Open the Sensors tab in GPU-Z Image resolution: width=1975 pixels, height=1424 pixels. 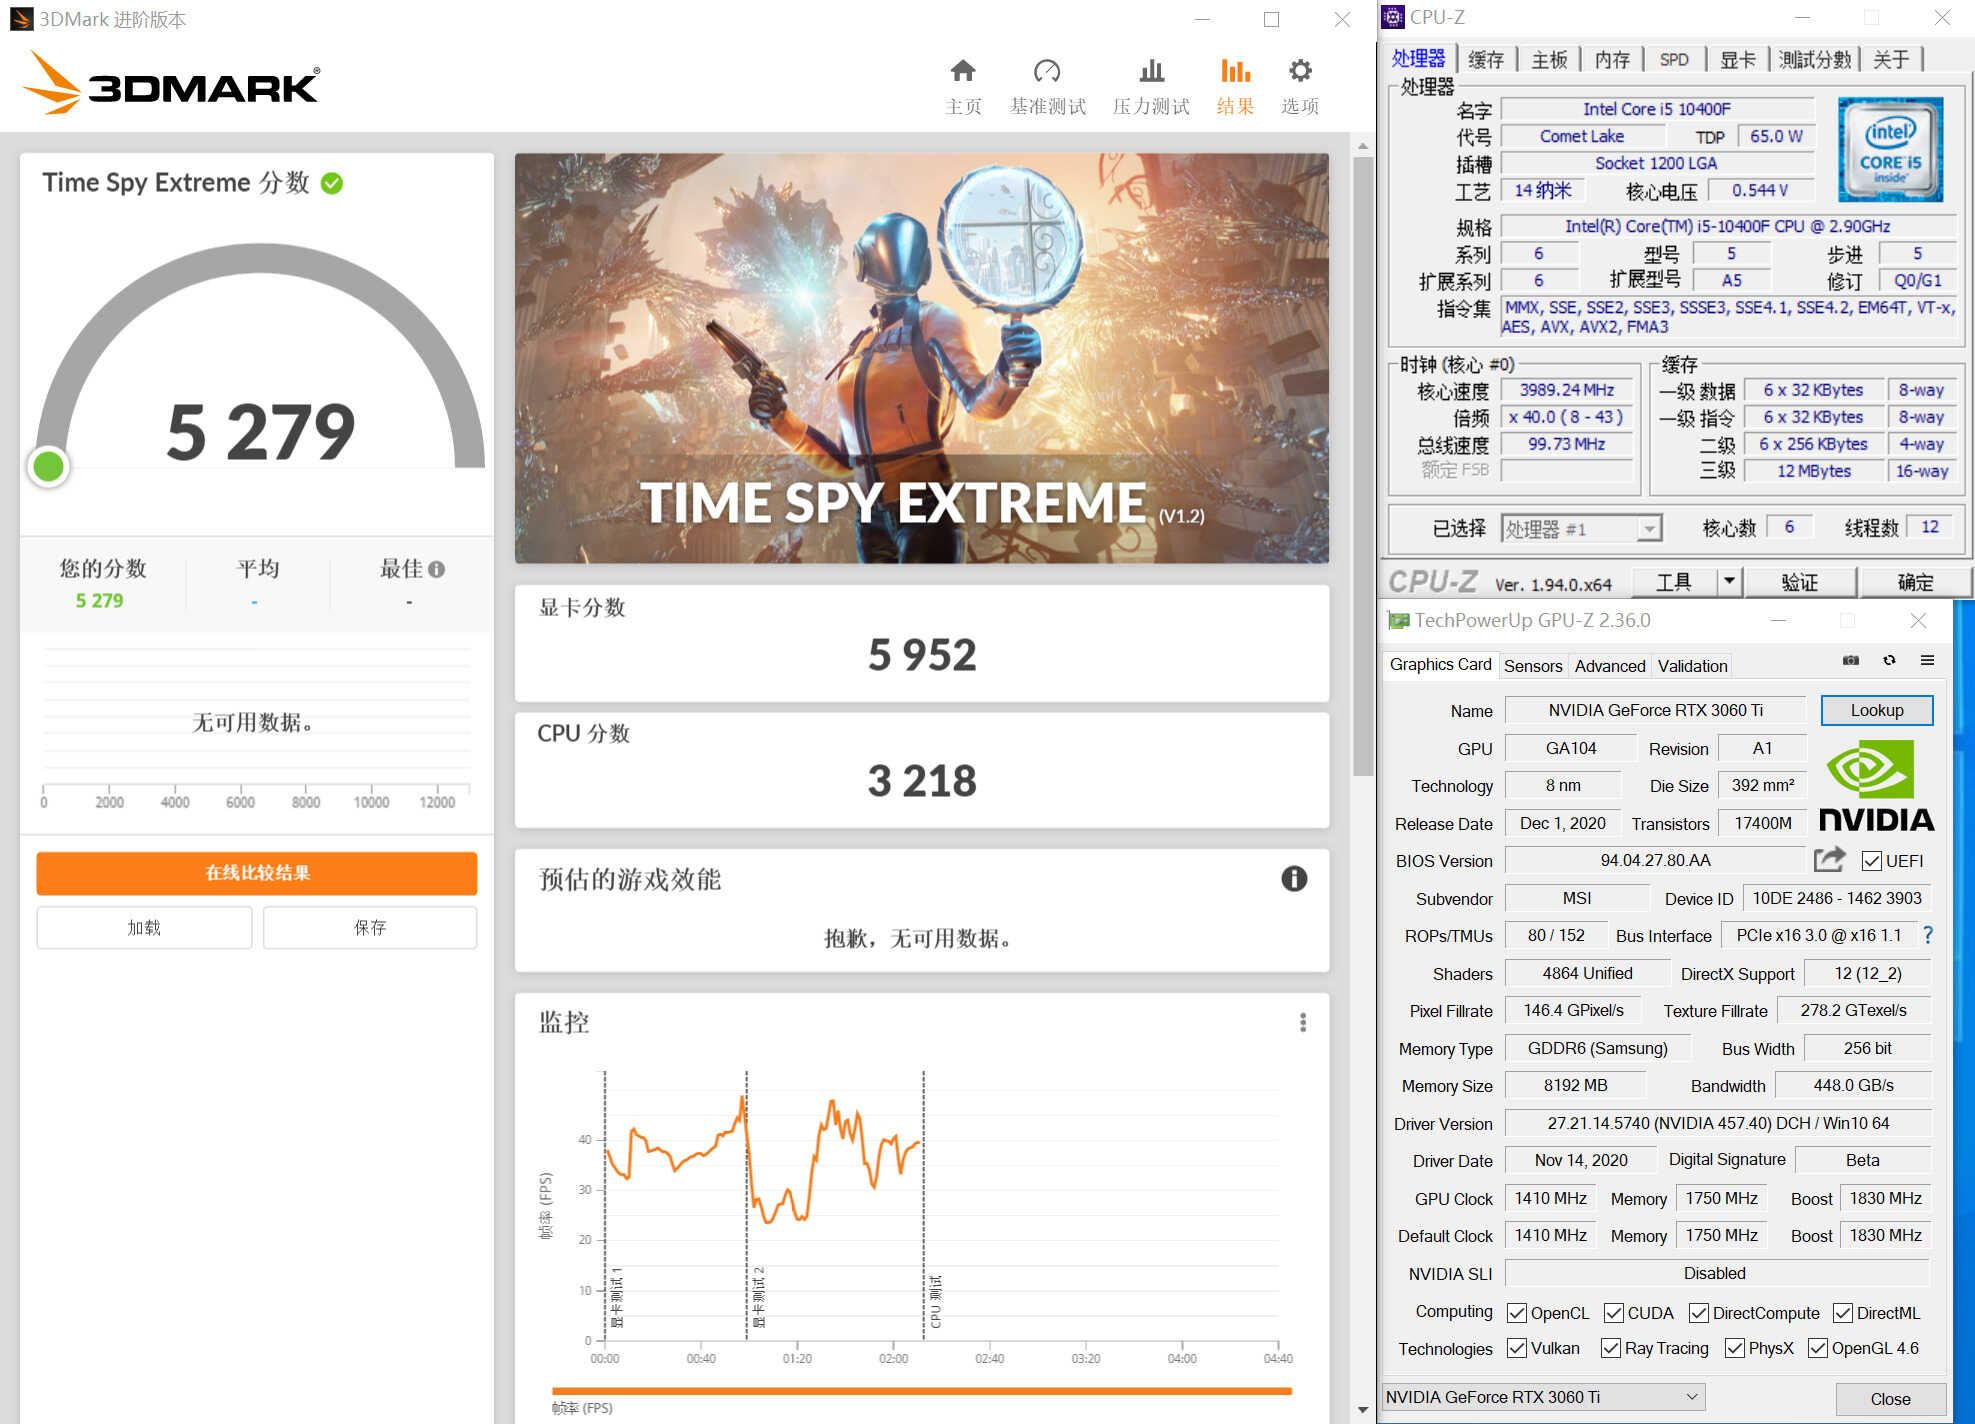1532,666
